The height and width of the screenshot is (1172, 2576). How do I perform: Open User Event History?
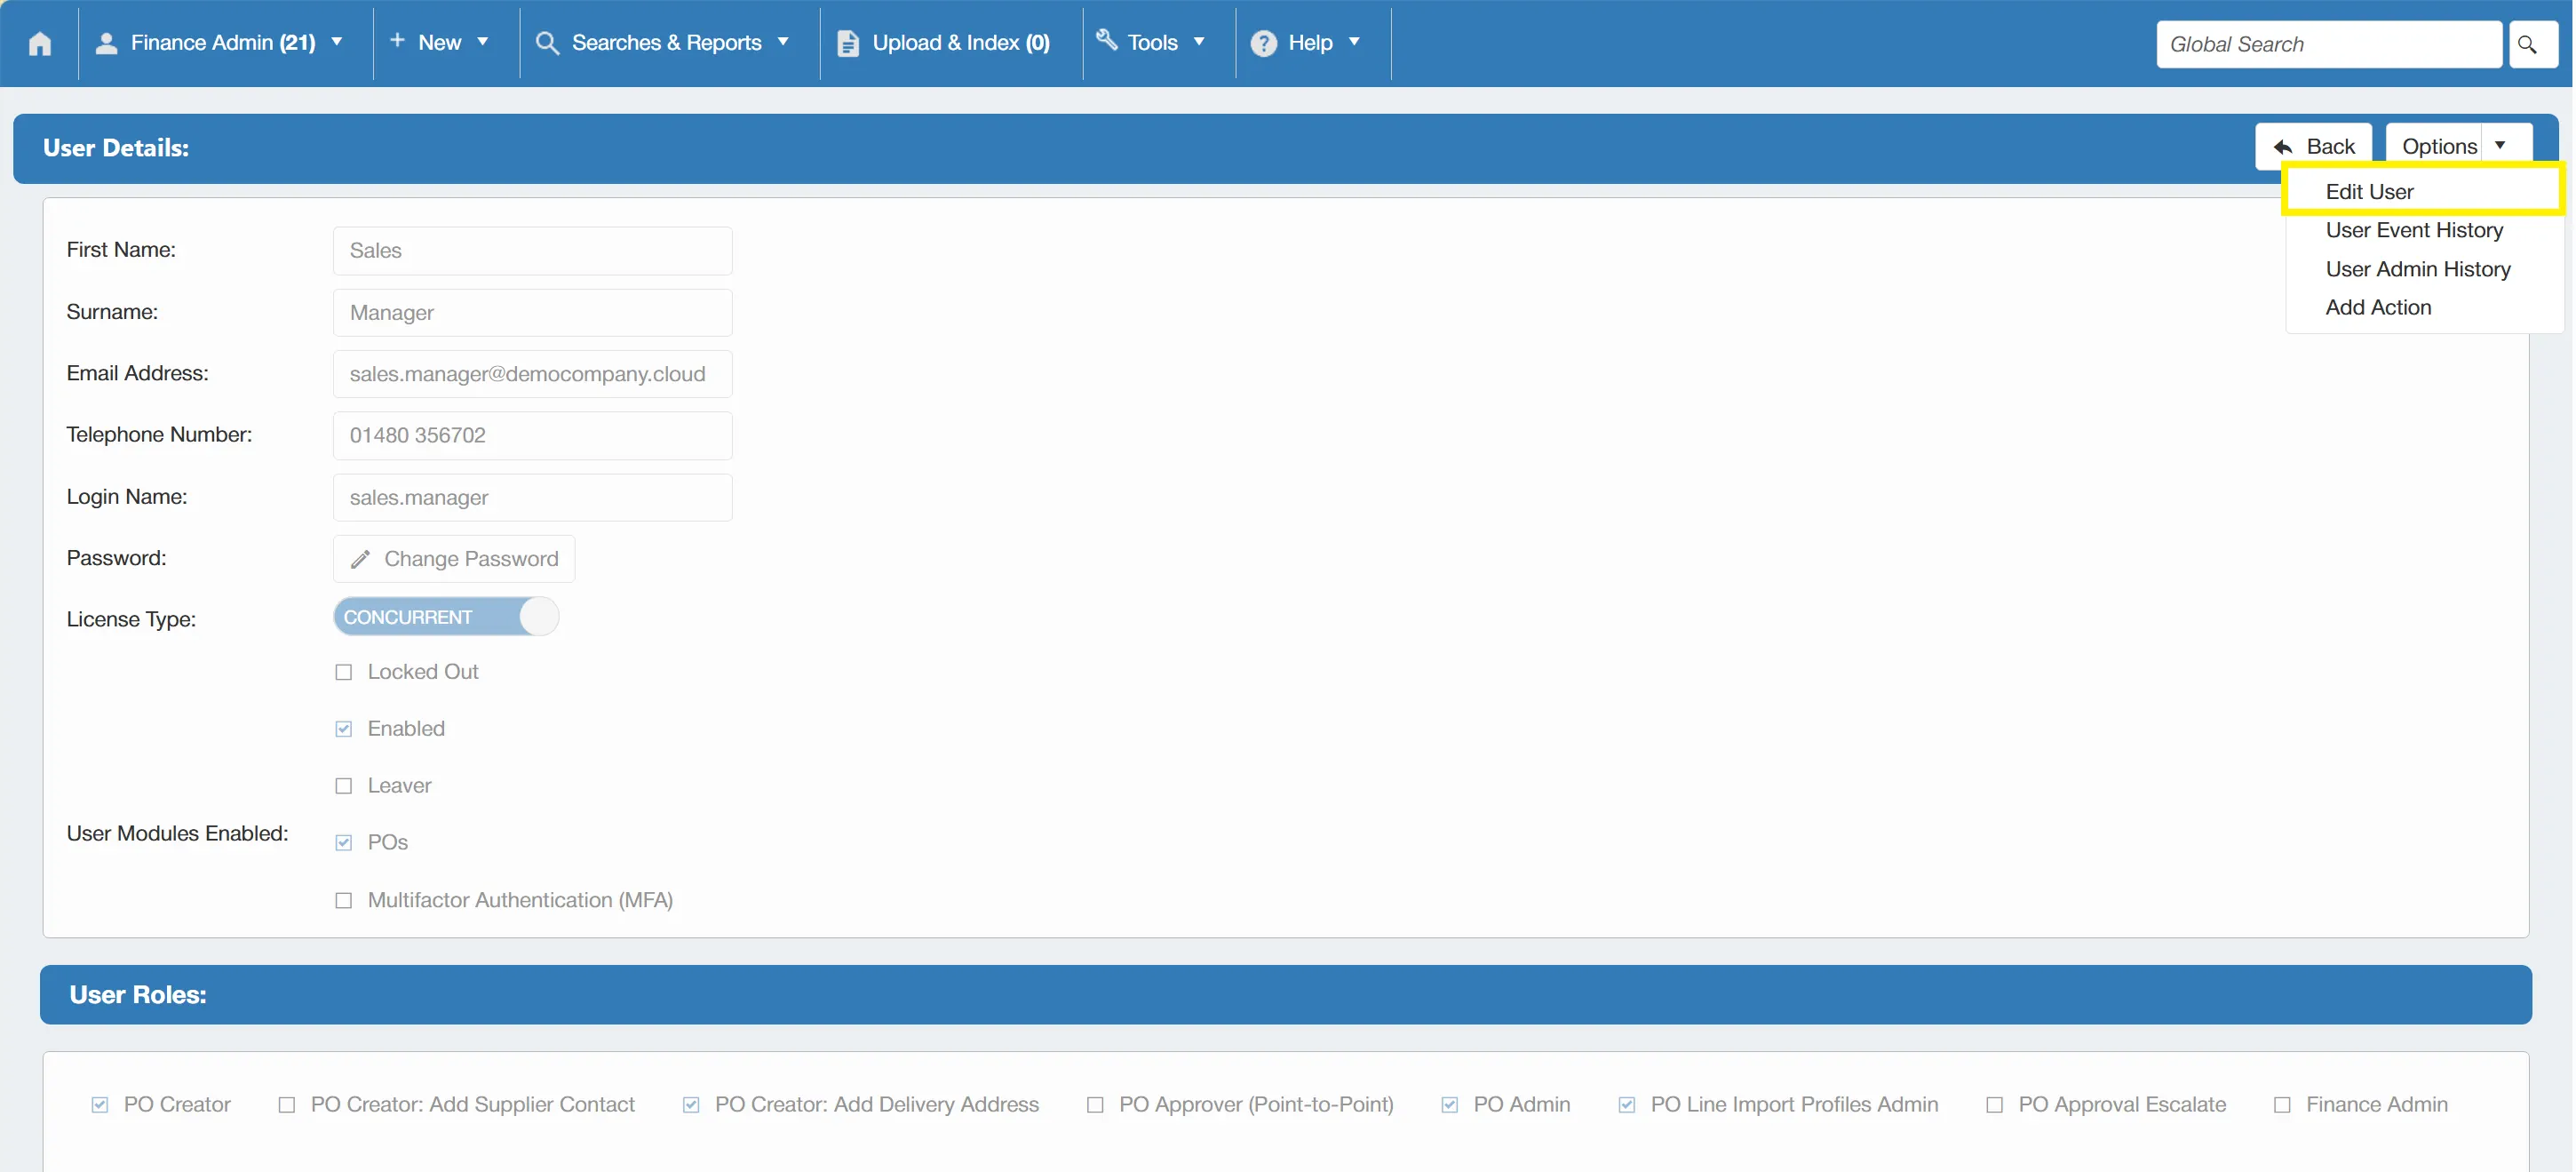(2415, 230)
